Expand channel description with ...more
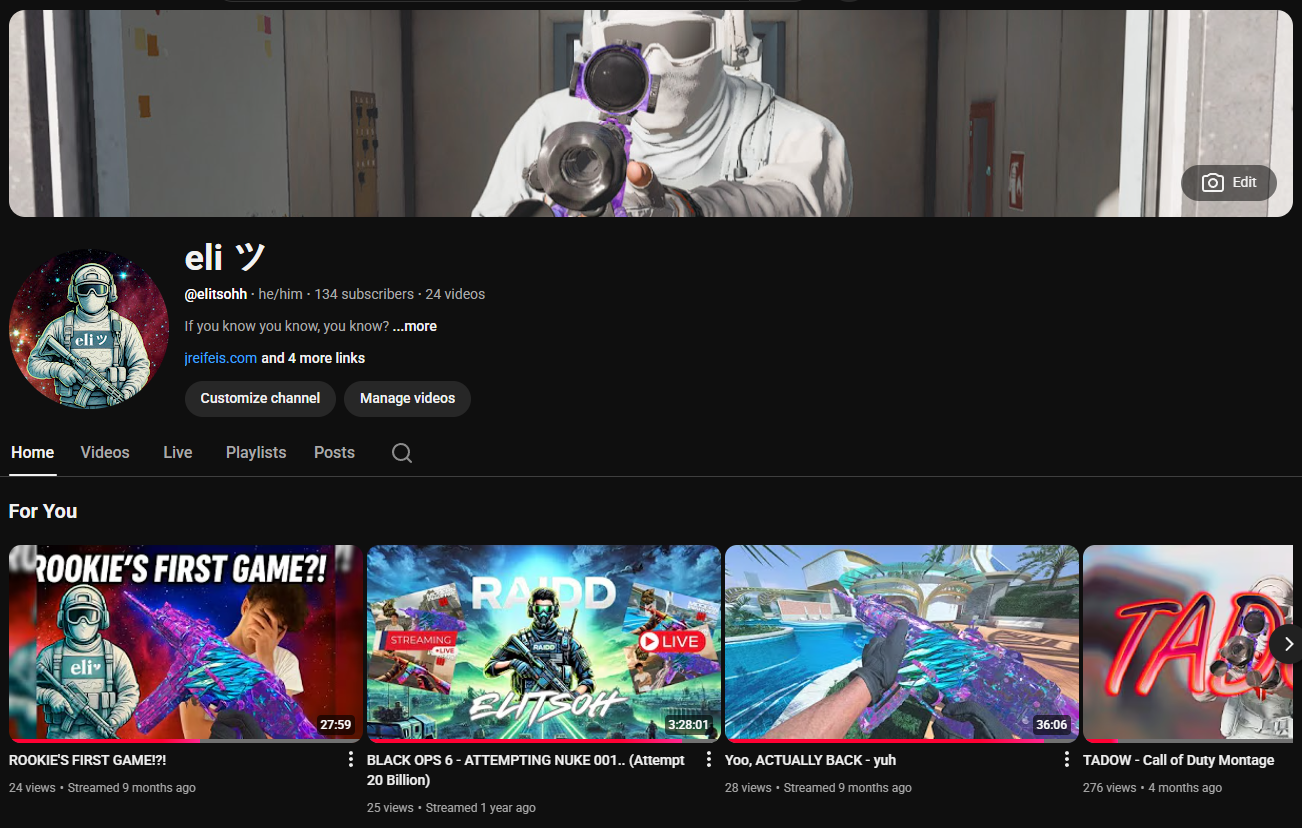Image resolution: width=1302 pixels, height=828 pixels. (x=414, y=326)
